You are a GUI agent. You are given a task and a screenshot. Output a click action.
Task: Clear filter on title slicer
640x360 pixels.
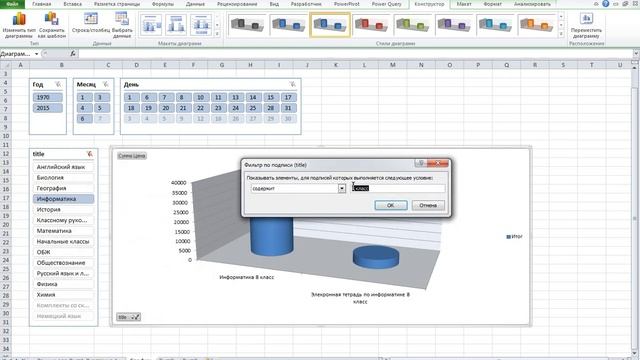[89, 154]
